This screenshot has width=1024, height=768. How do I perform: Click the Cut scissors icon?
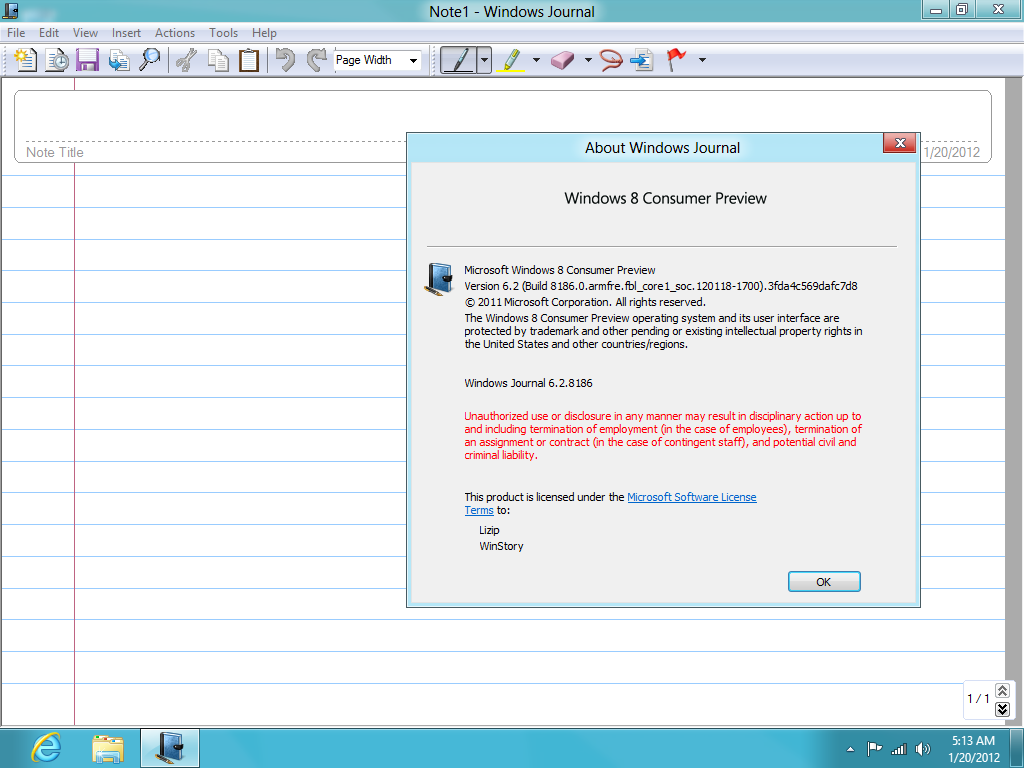tap(187, 60)
